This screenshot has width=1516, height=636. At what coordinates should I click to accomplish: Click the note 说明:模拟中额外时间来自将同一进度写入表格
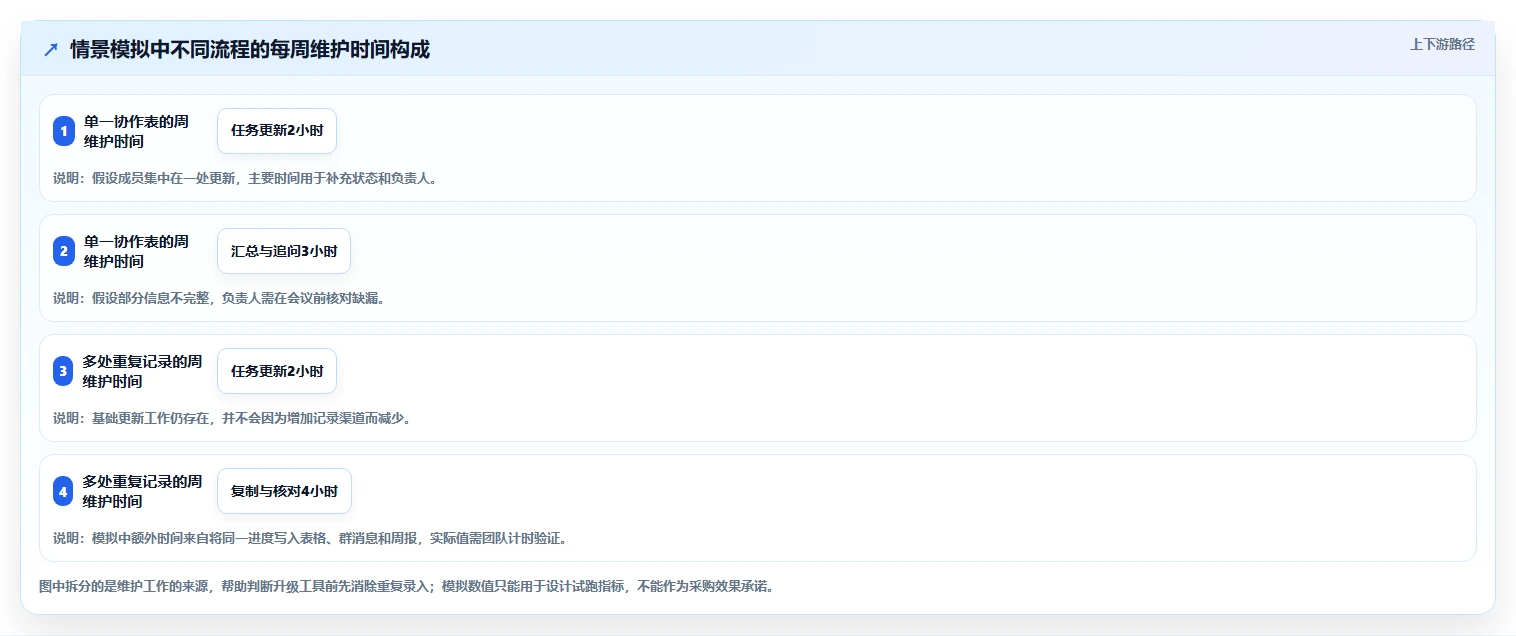click(310, 538)
